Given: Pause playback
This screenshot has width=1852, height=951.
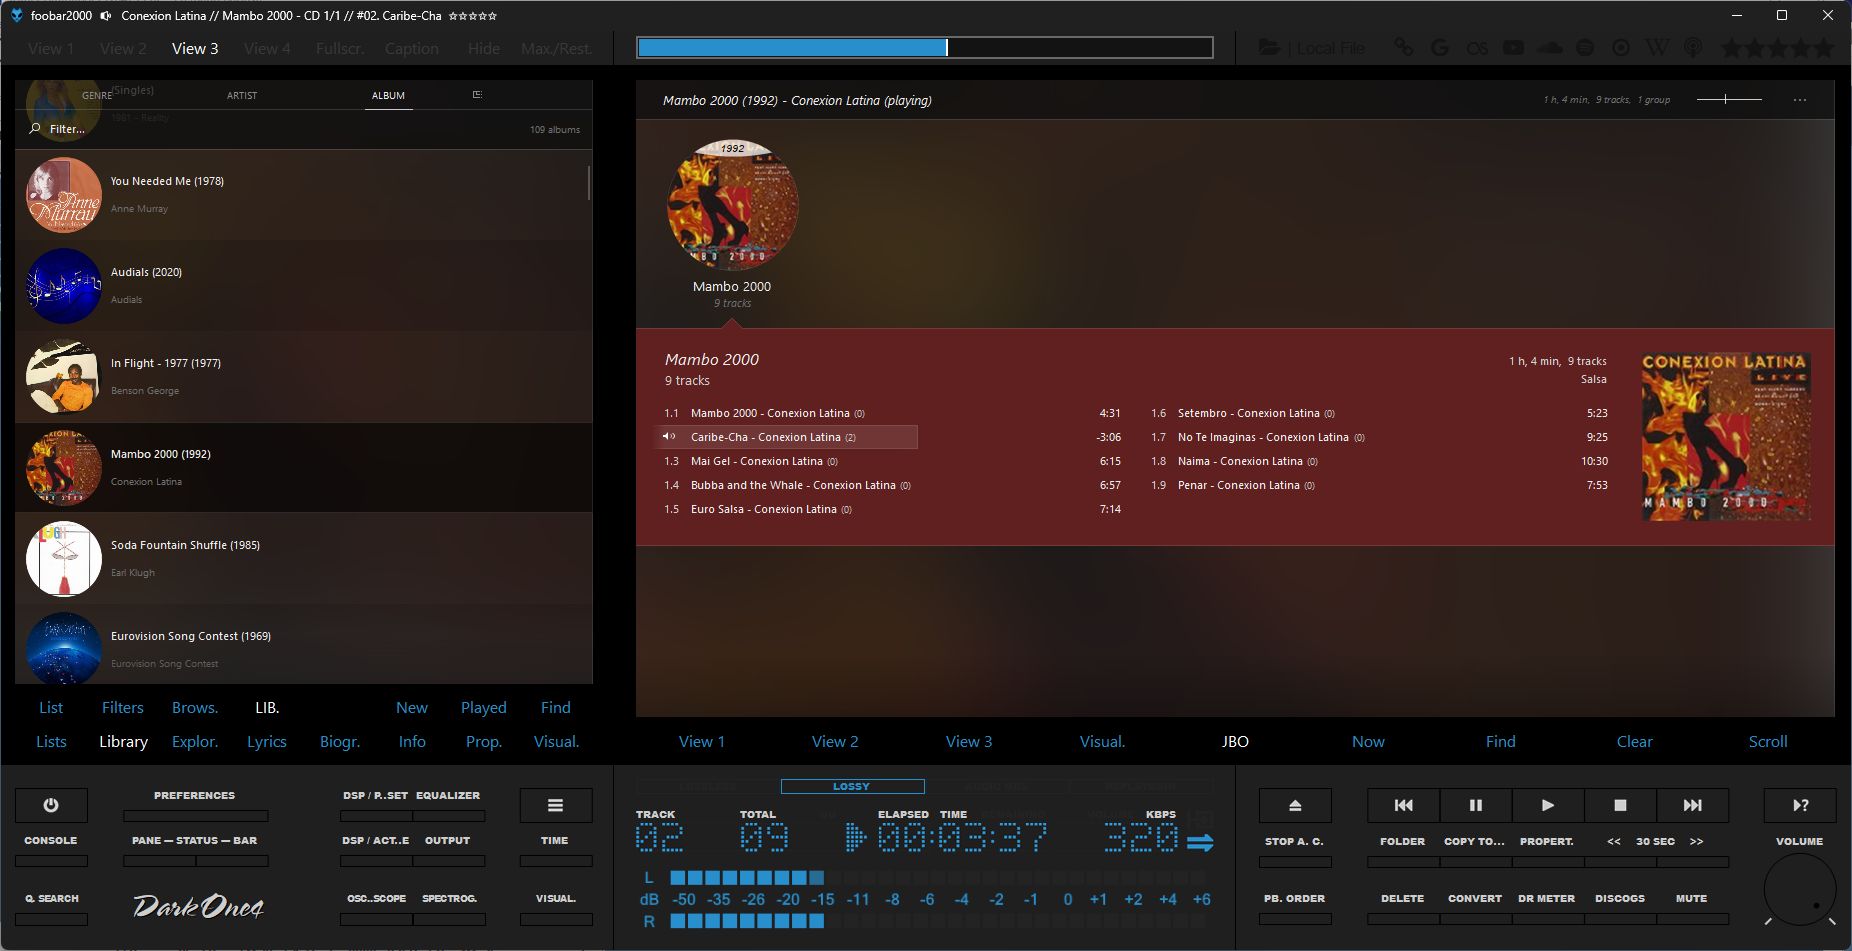Looking at the screenshot, I should [1475, 805].
